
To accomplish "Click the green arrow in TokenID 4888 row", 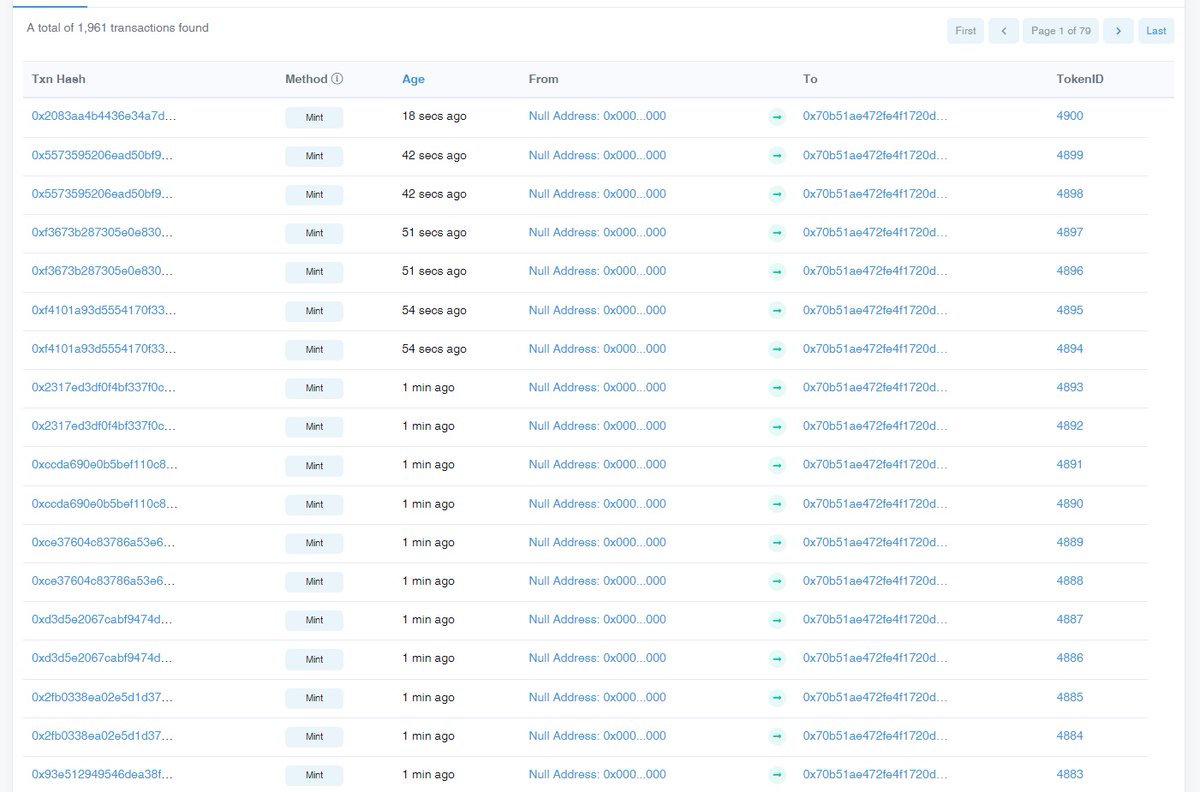I will point(777,582).
